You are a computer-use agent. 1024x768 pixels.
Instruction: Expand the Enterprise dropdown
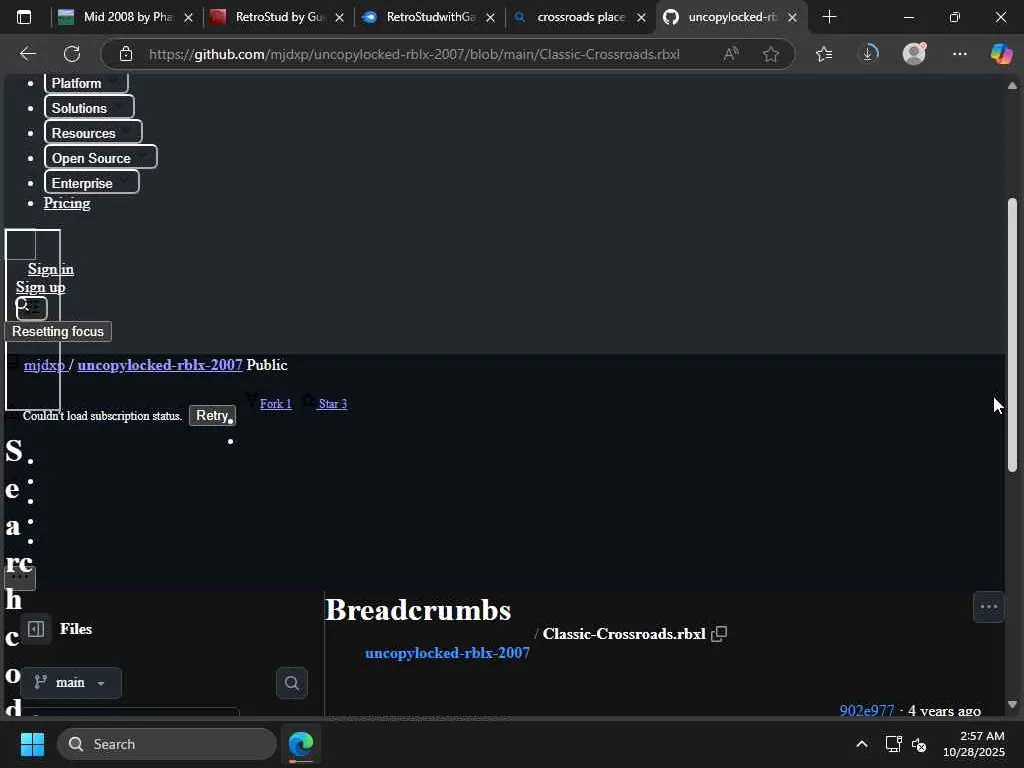pos(91,183)
